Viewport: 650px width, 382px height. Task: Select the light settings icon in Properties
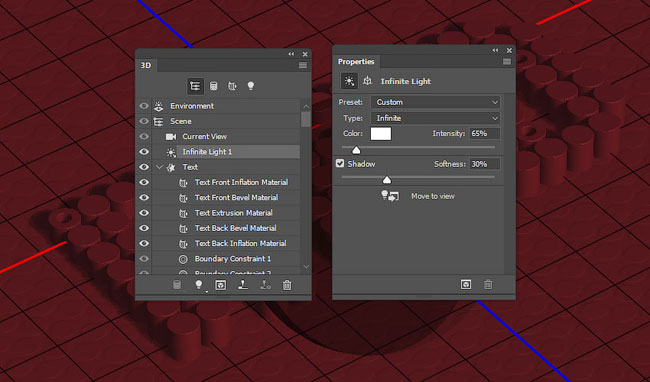coord(349,81)
